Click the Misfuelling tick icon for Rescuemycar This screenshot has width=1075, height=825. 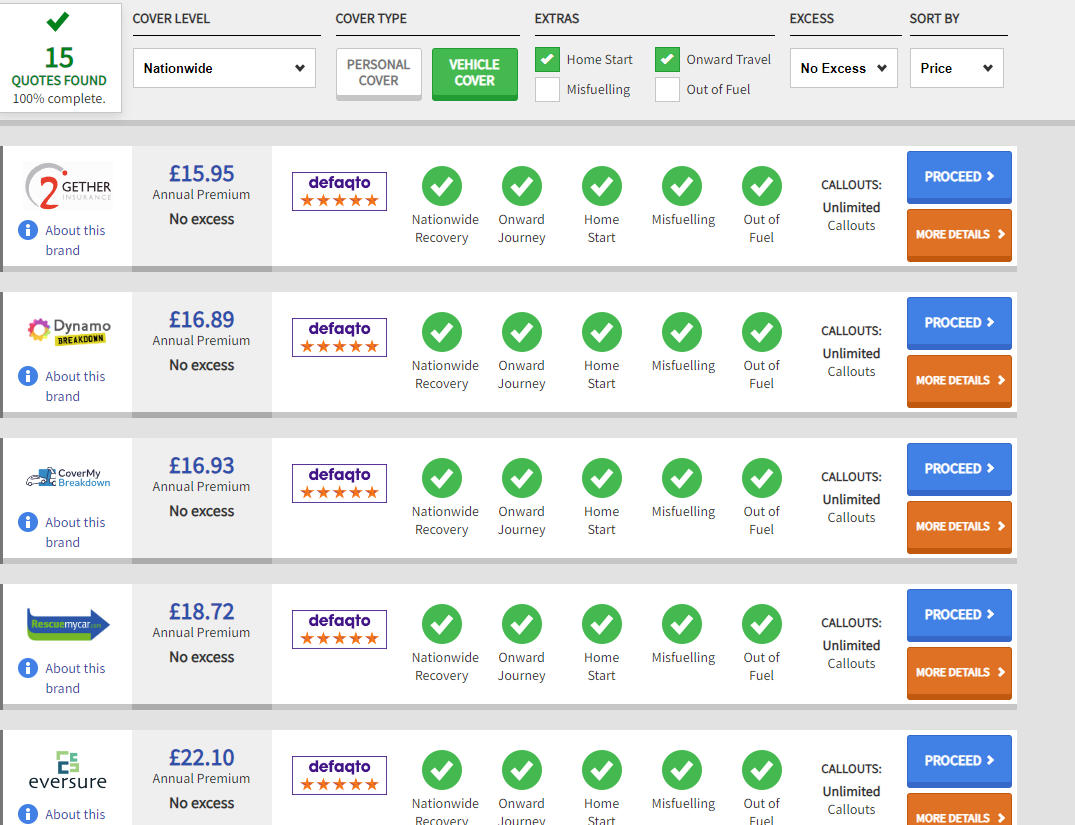682,624
